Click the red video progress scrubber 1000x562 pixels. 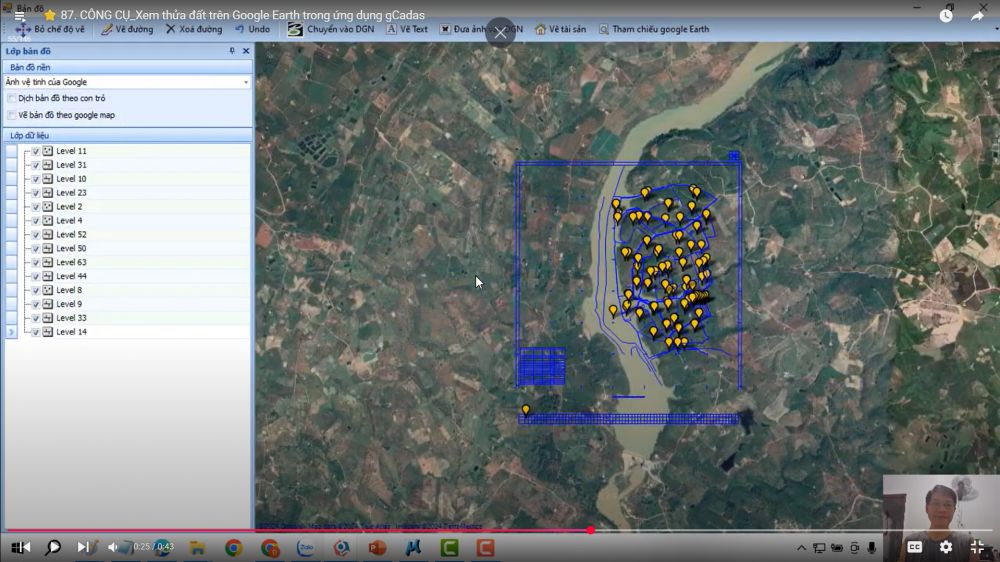tap(591, 530)
